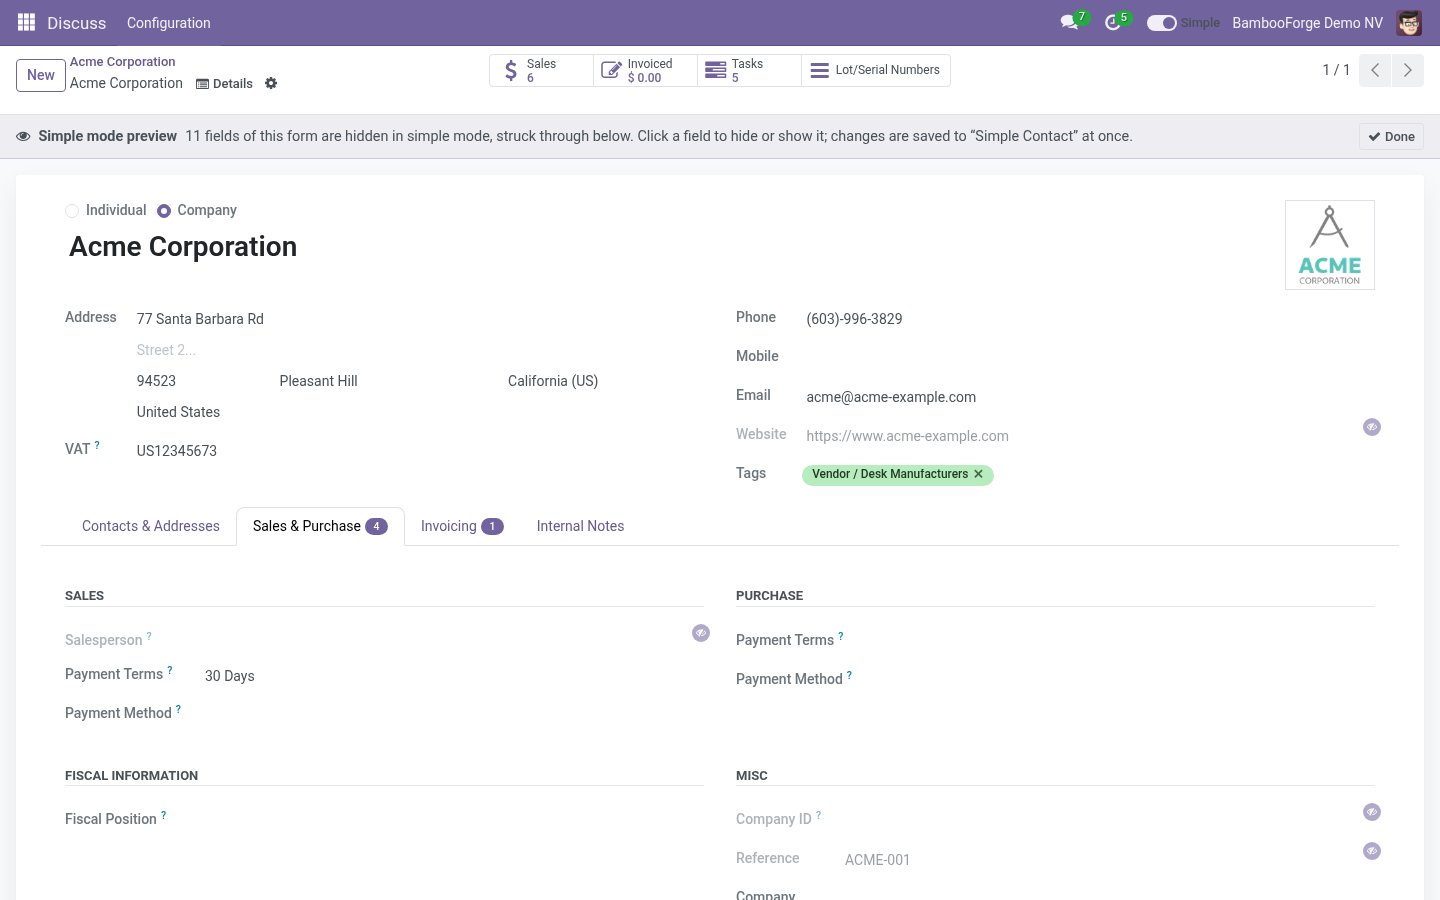Screen dimensions: 1440x900
Task: Open the conversations chat bubble icon
Action: click(1070, 22)
